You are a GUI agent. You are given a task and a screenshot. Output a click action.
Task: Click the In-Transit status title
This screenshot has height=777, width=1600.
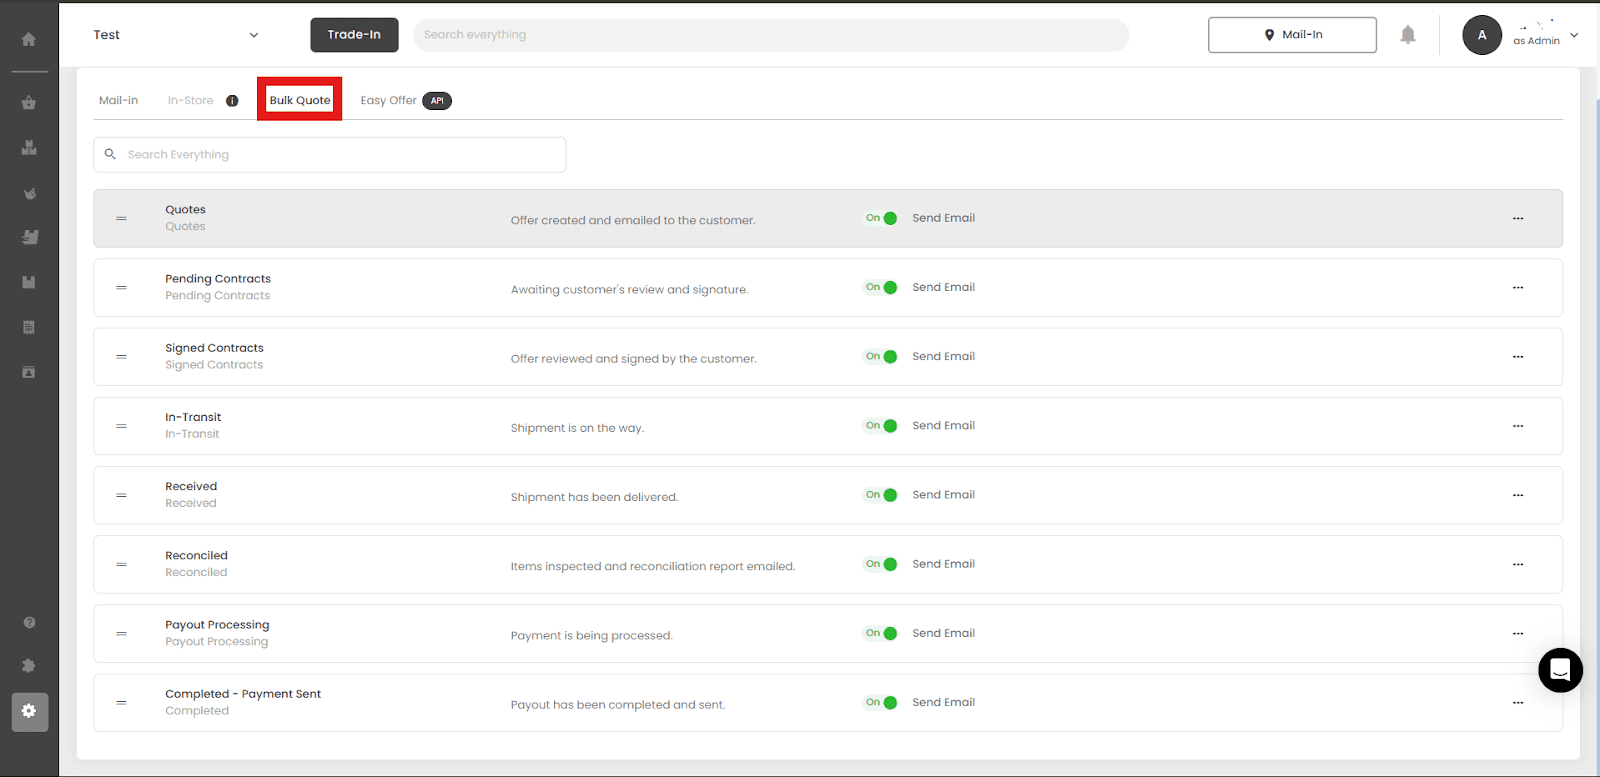click(194, 417)
